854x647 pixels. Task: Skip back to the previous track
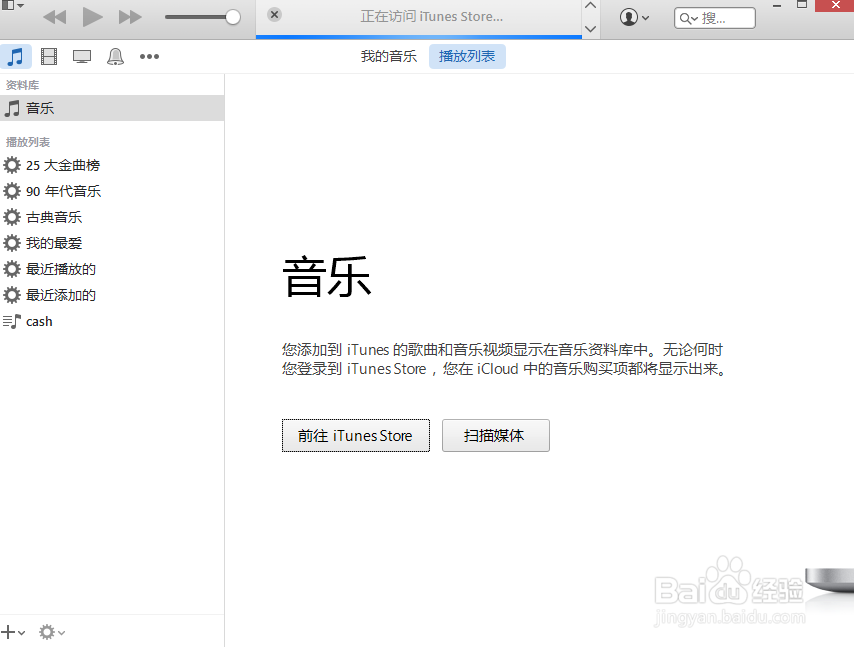pos(54,17)
